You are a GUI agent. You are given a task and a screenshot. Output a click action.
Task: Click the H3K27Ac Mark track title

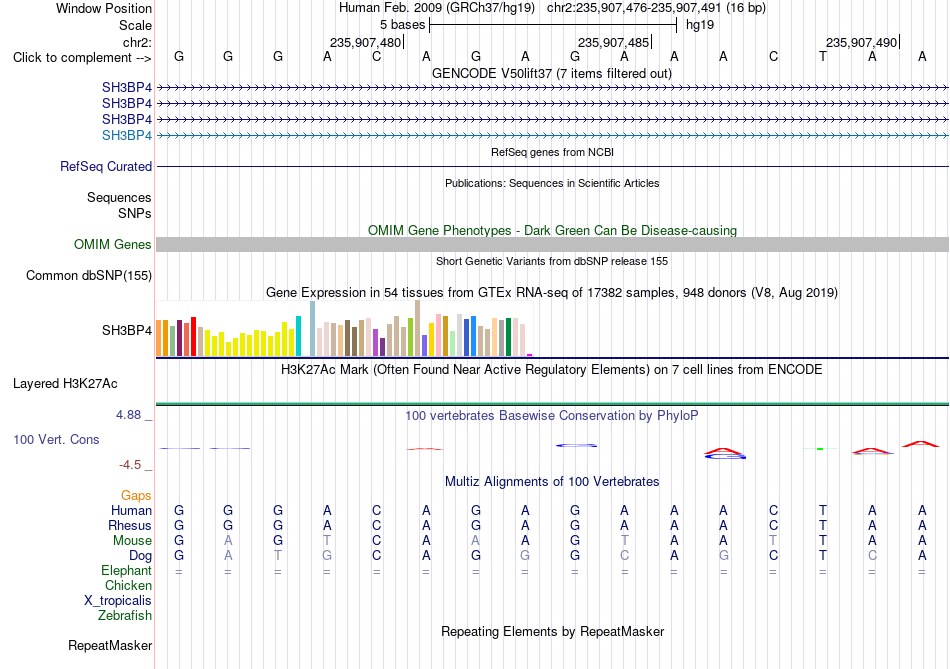(552, 370)
